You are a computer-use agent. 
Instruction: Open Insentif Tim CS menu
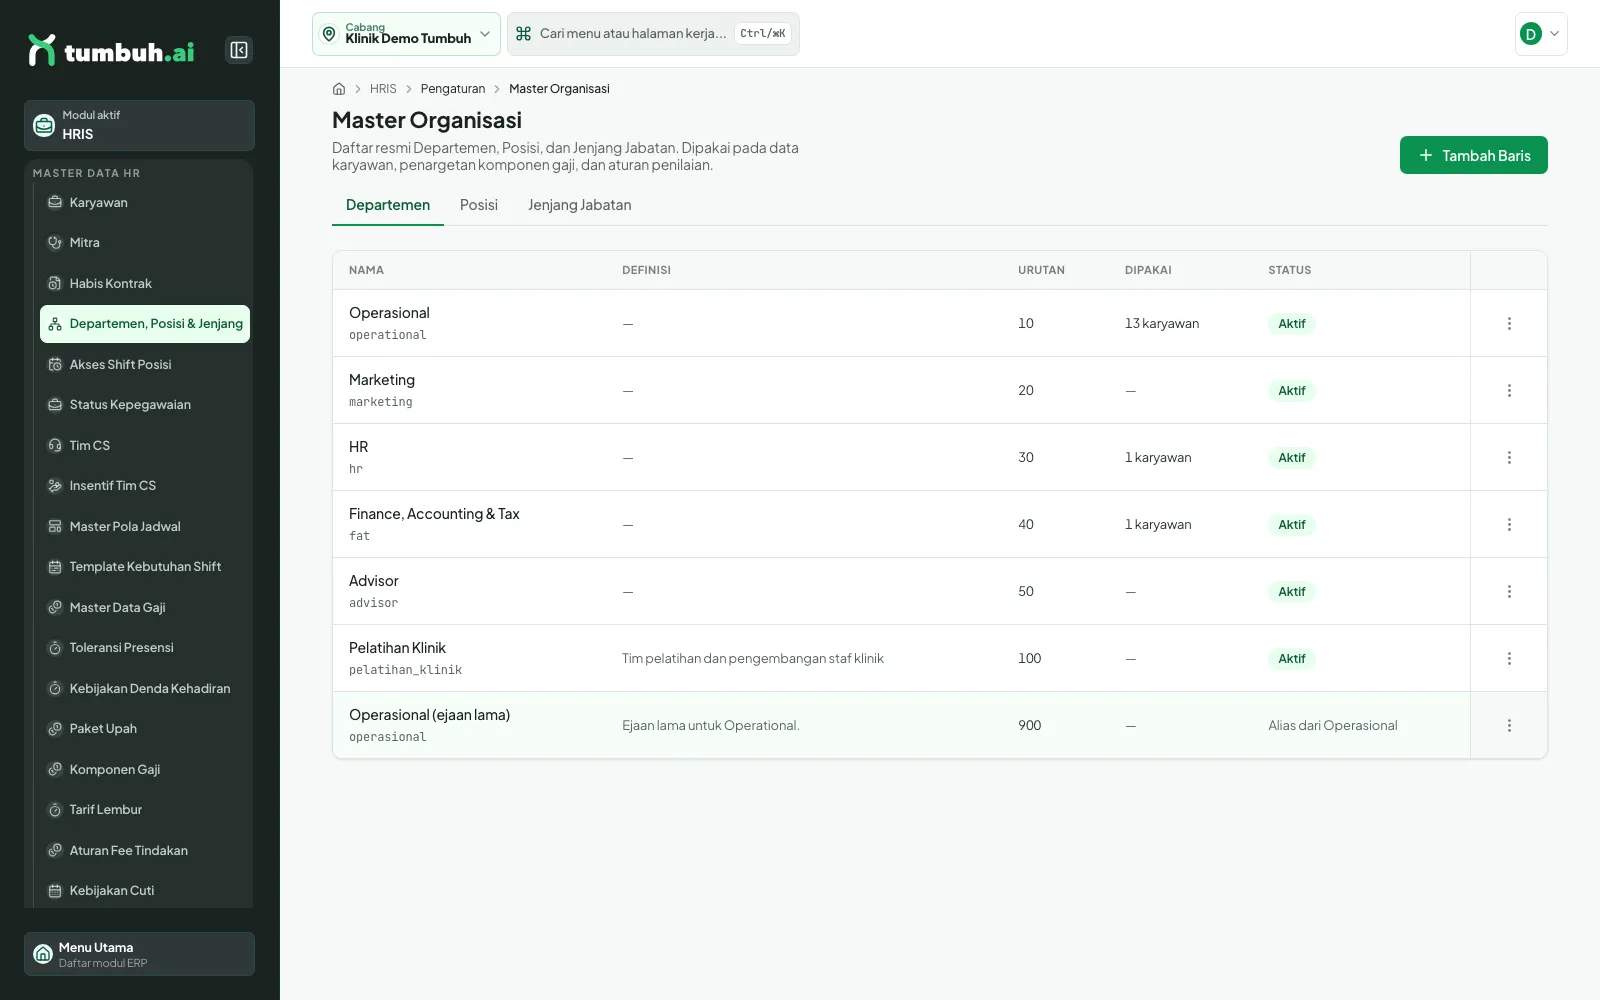[x=145, y=486]
